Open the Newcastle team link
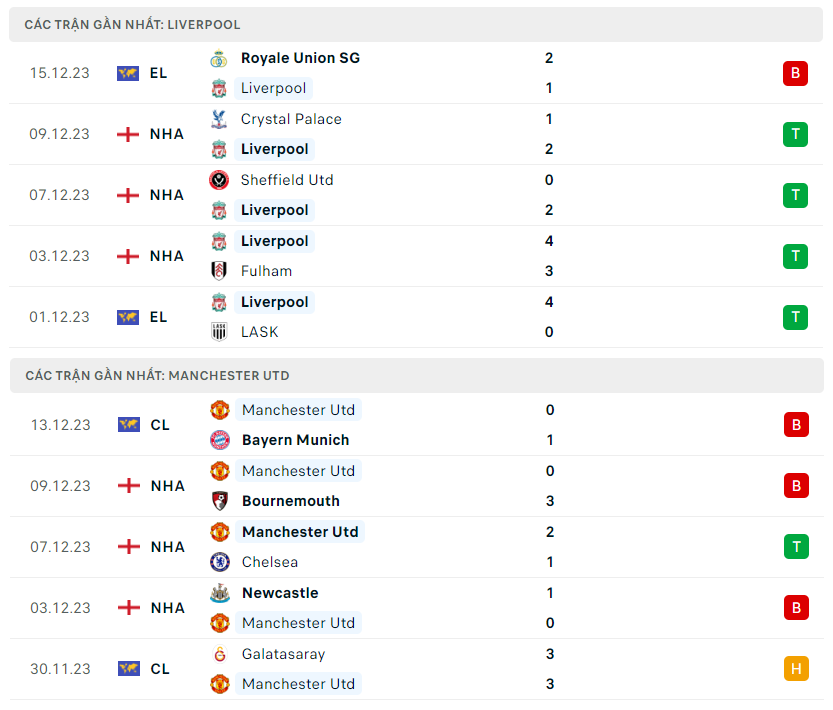 [x=280, y=593]
